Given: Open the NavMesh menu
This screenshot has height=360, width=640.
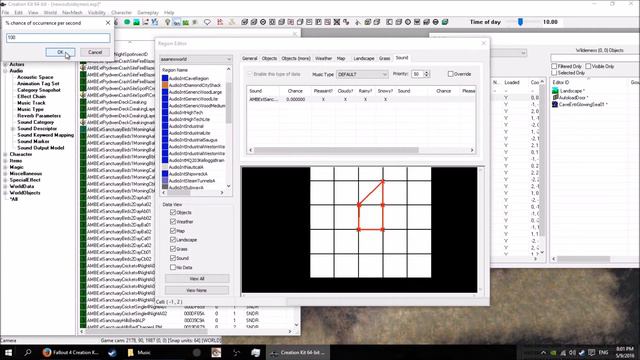Looking at the screenshot, I should 72,13.
